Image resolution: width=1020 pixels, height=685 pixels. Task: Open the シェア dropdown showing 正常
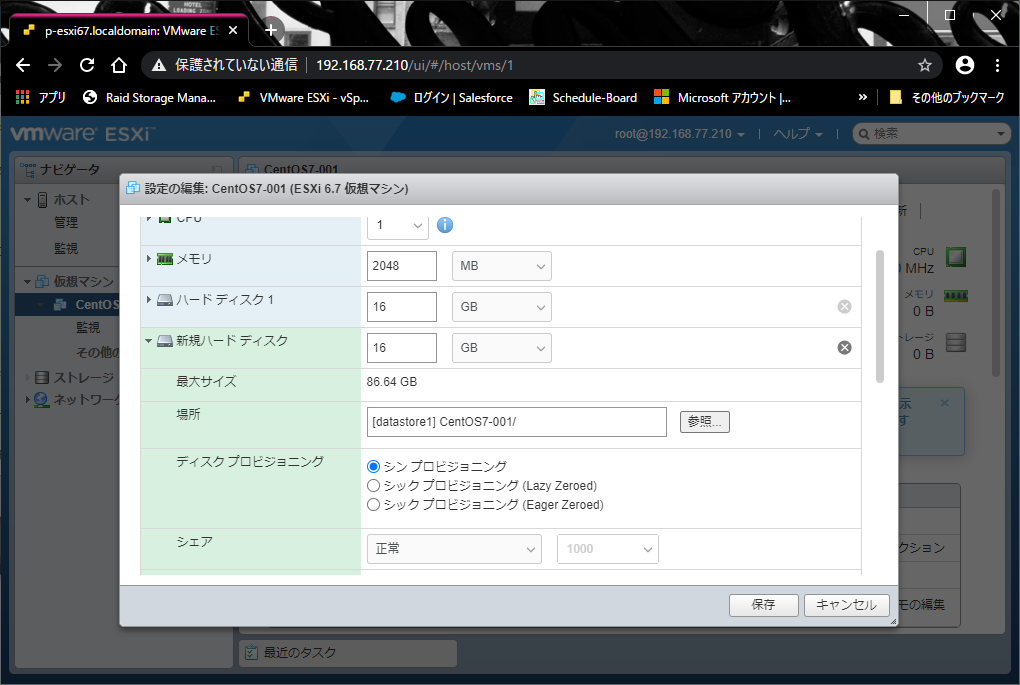pos(454,549)
